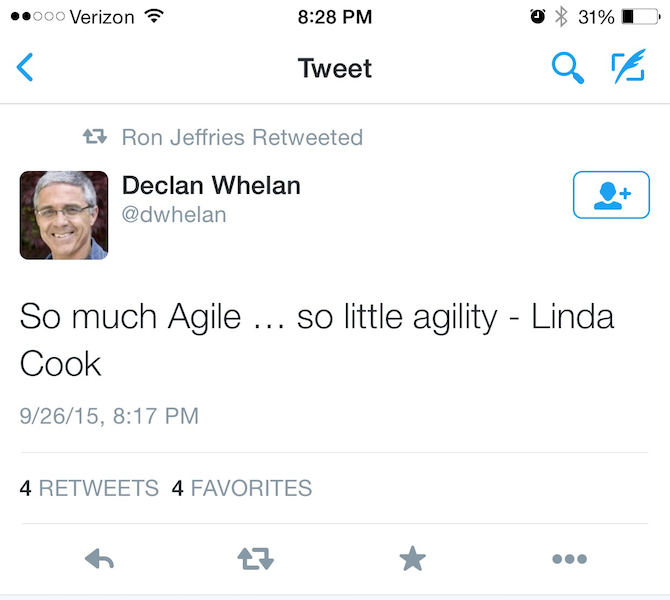Tap the battery indicator in status bar

pyautogui.click(x=641, y=17)
